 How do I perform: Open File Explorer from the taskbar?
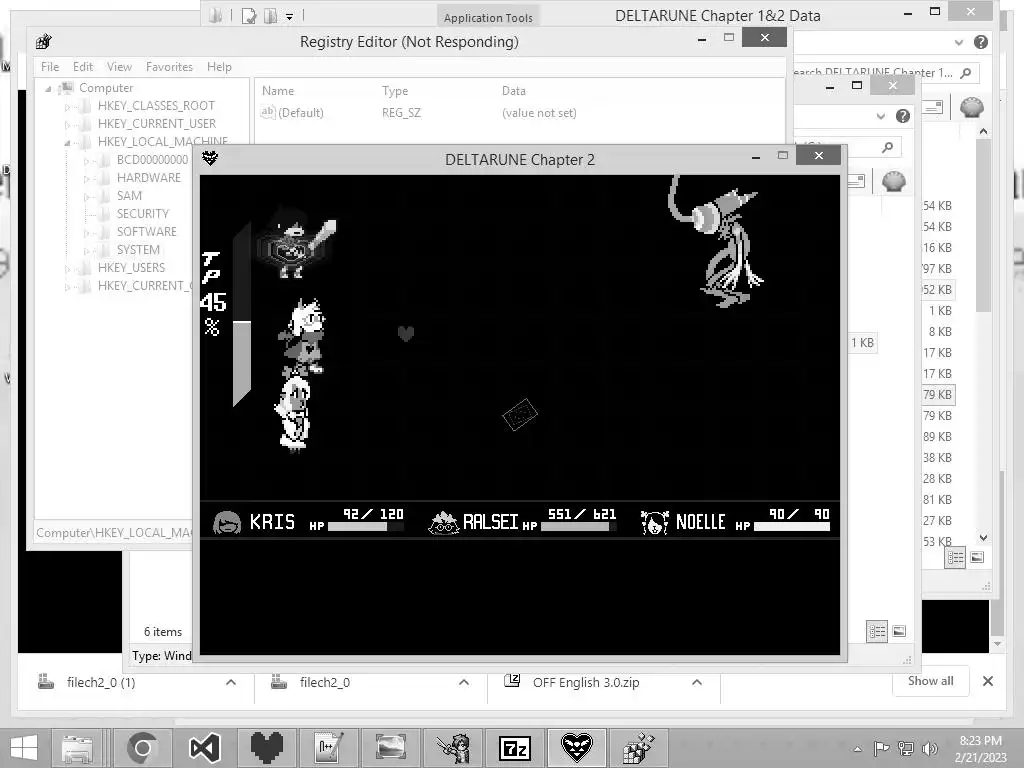pyautogui.click(x=78, y=748)
